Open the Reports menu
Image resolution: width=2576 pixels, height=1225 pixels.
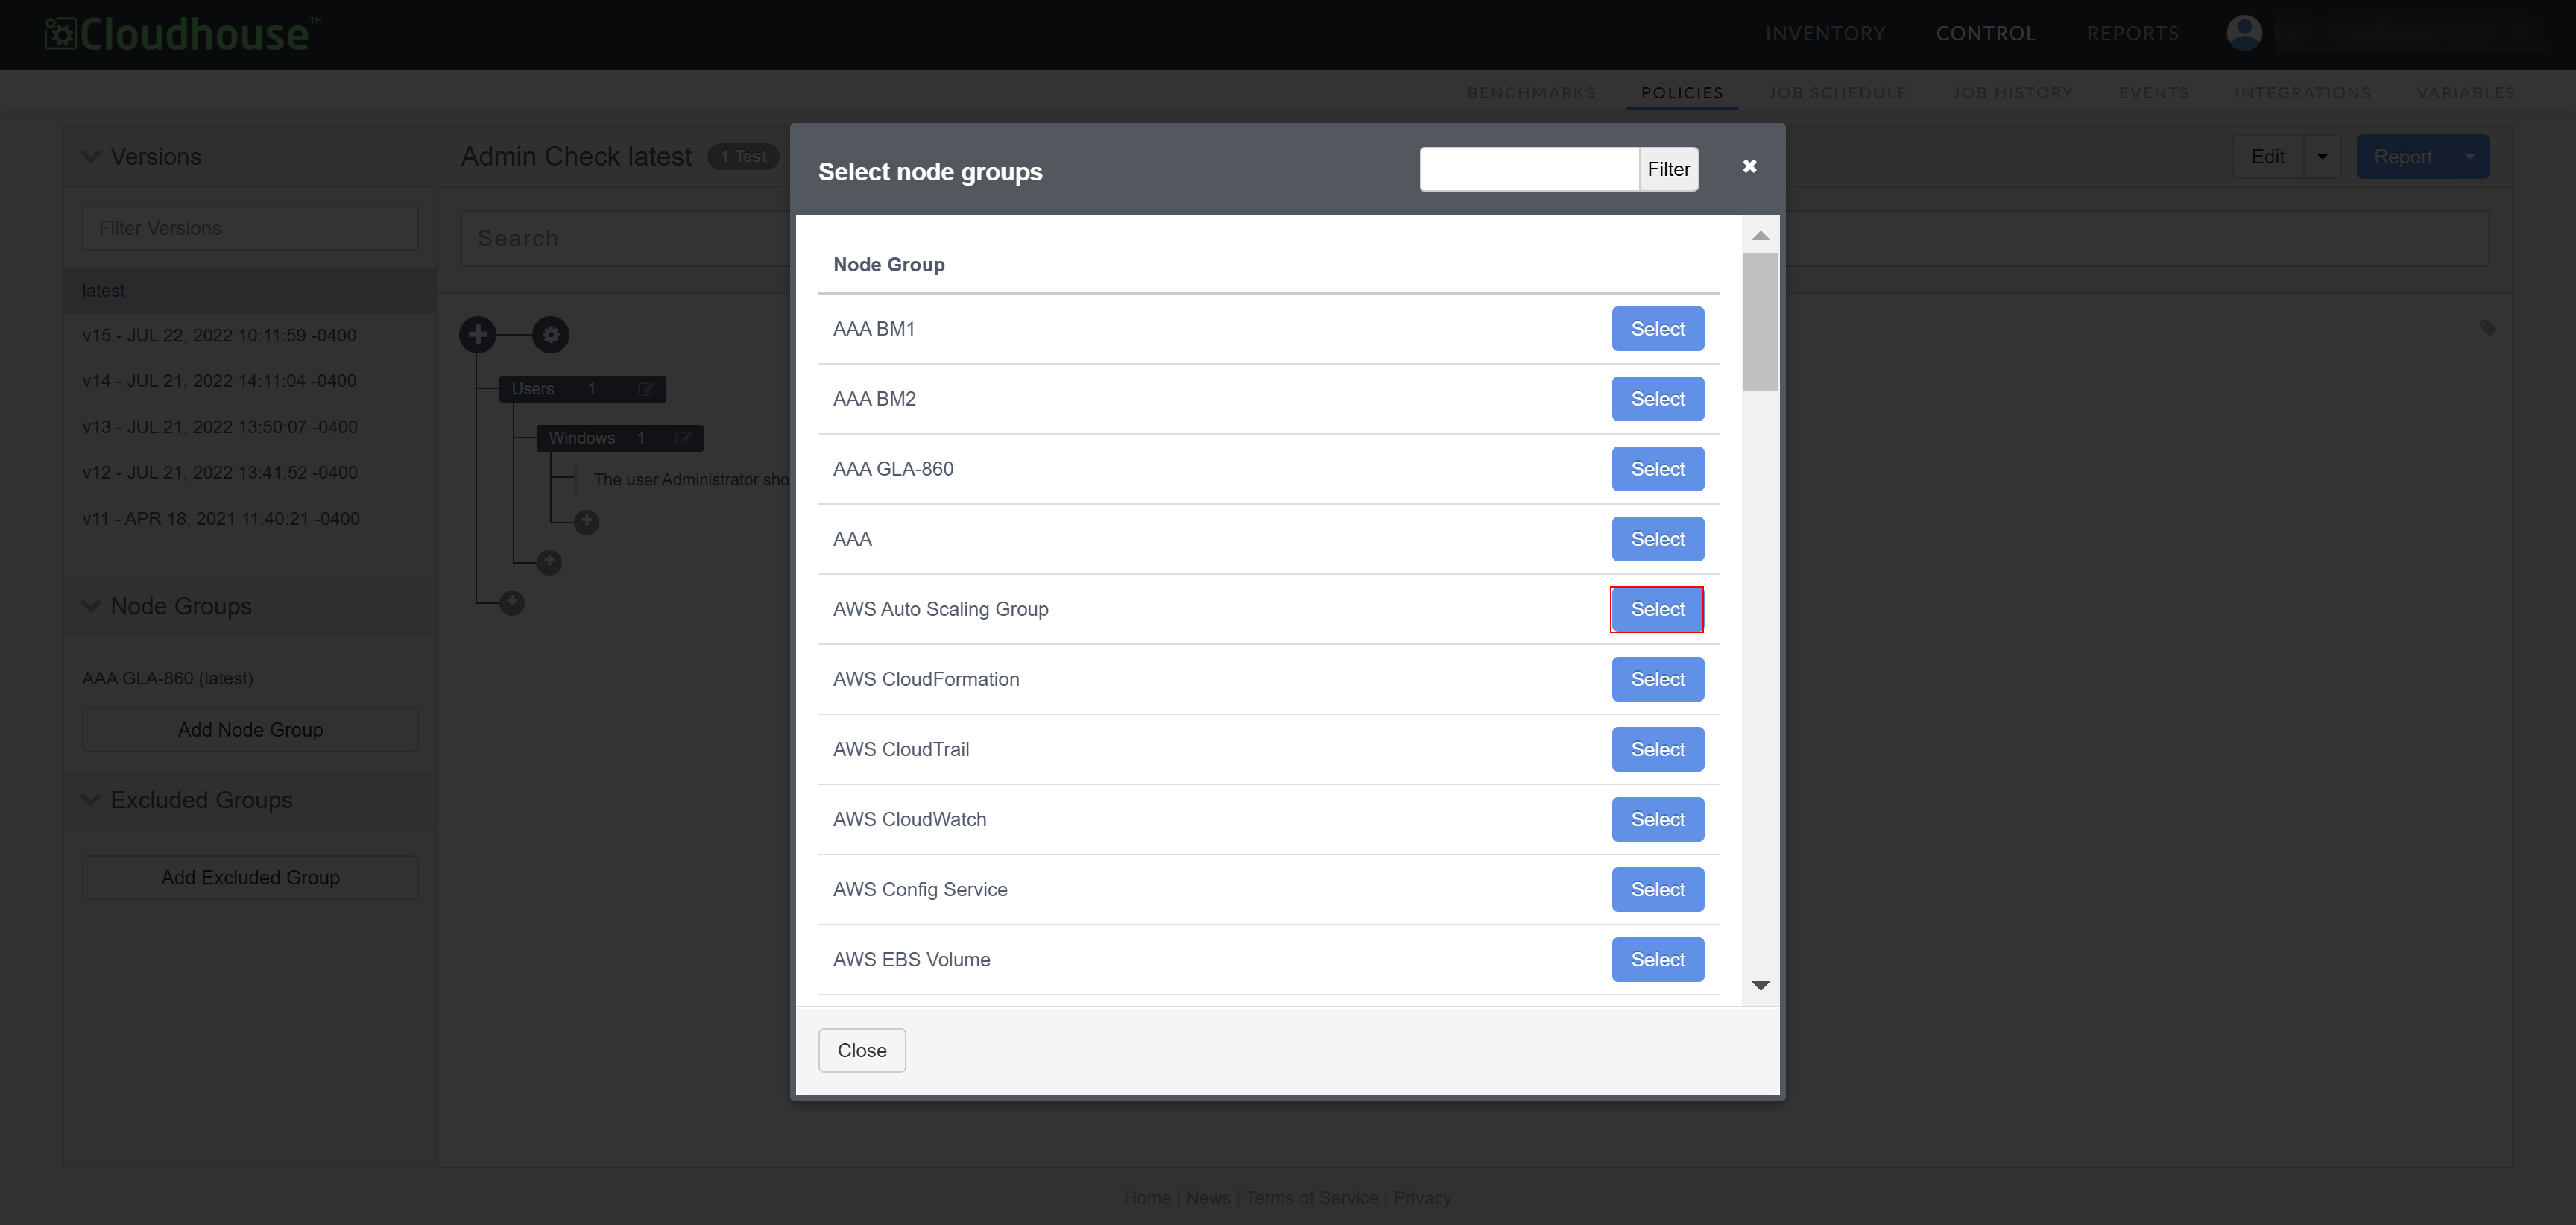[x=2133, y=33]
